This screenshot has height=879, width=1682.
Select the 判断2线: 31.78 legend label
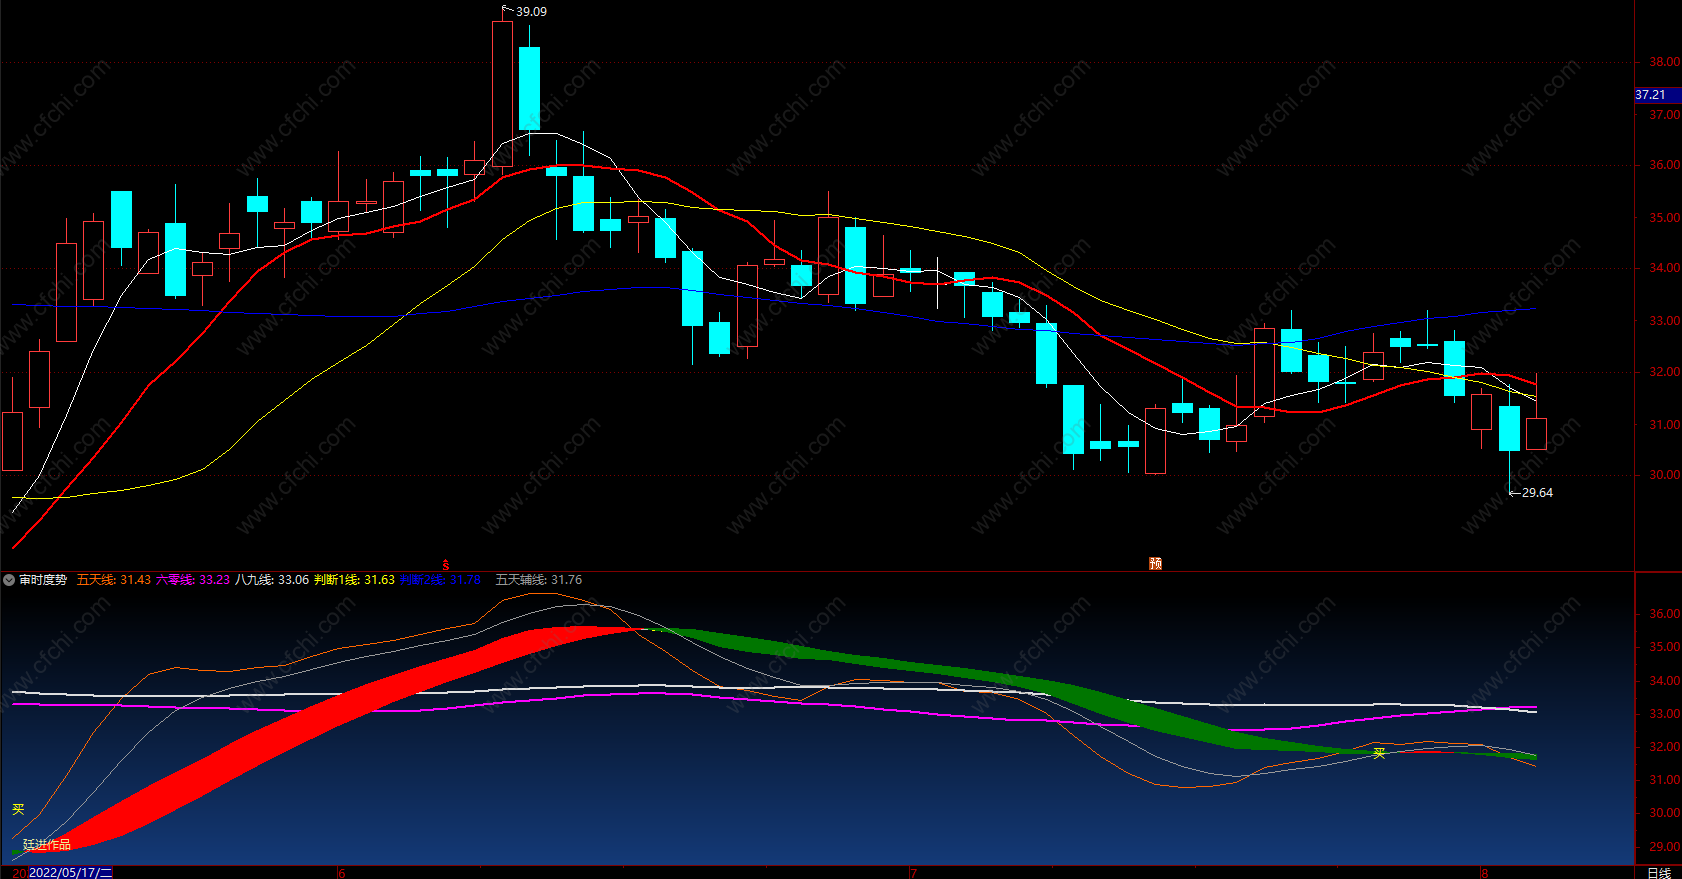440,580
